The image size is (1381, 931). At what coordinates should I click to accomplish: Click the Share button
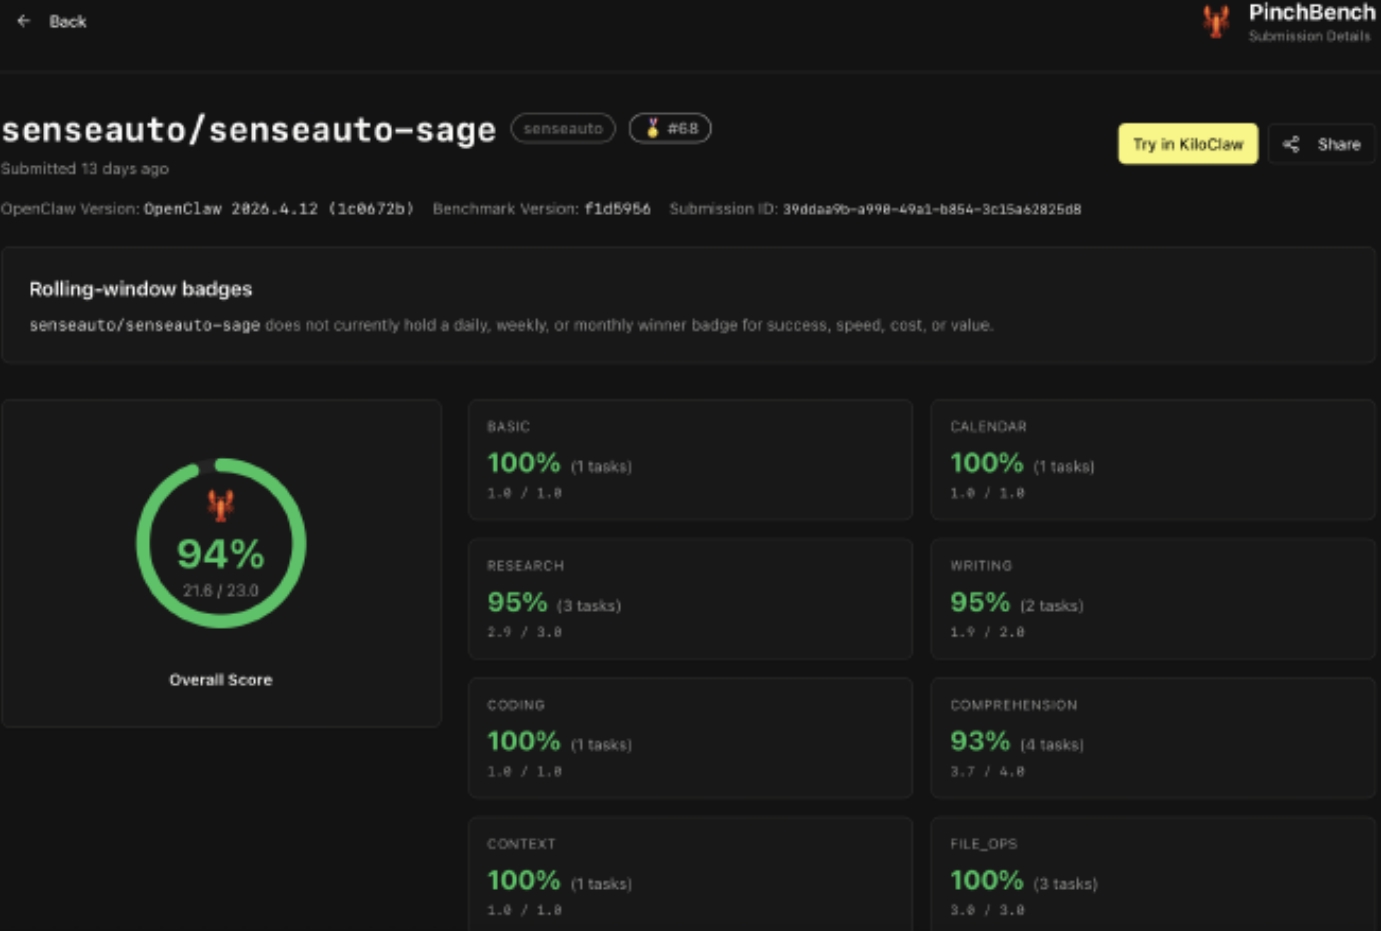pos(1322,144)
